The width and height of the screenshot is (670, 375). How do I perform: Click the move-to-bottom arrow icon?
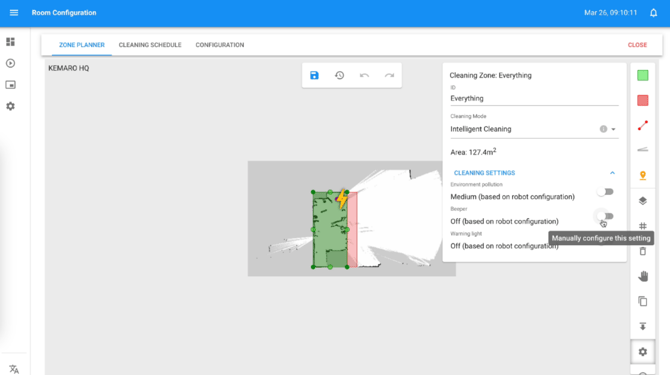pyautogui.click(x=643, y=326)
